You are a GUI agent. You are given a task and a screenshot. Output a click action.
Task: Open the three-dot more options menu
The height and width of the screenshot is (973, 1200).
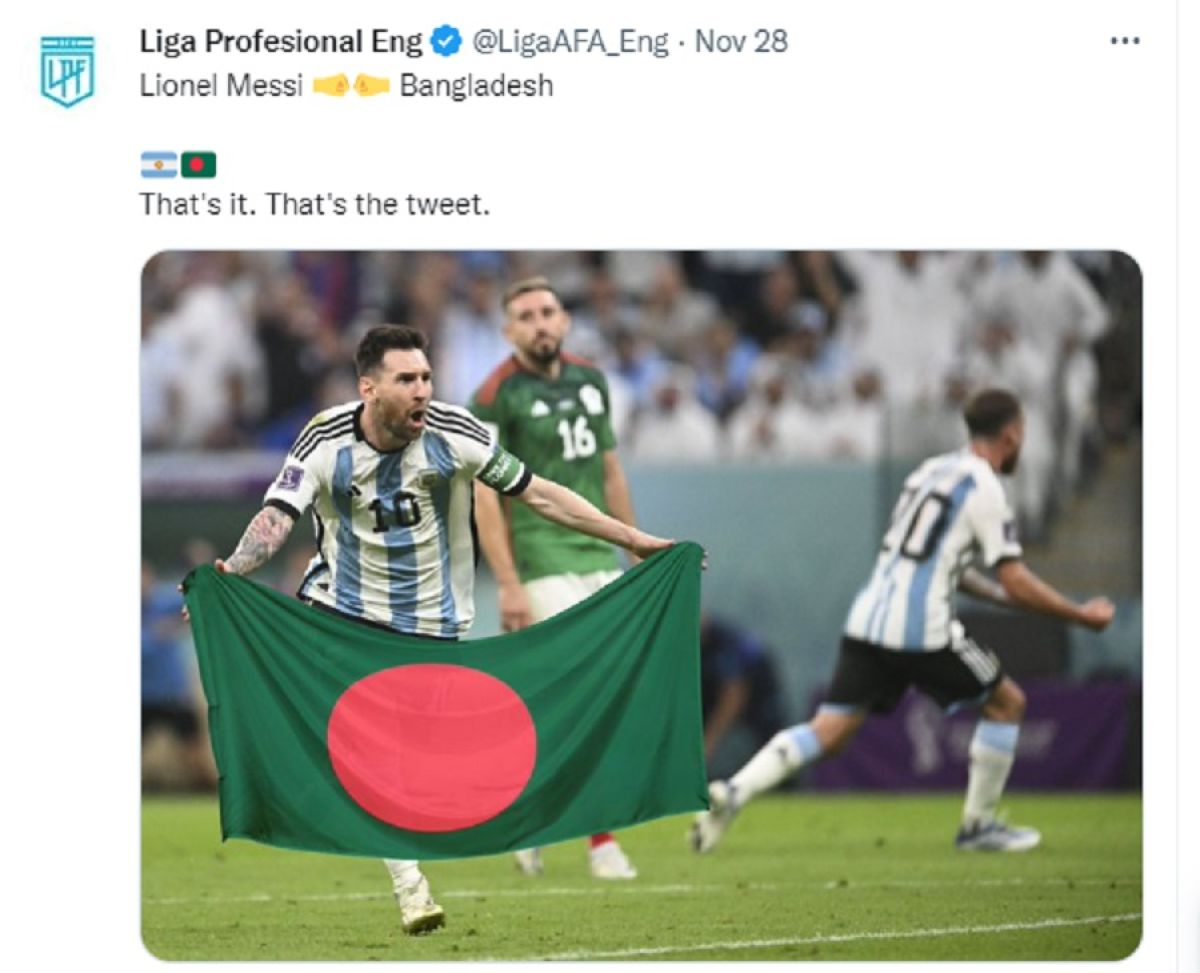pyautogui.click(x=1125, y=41)
